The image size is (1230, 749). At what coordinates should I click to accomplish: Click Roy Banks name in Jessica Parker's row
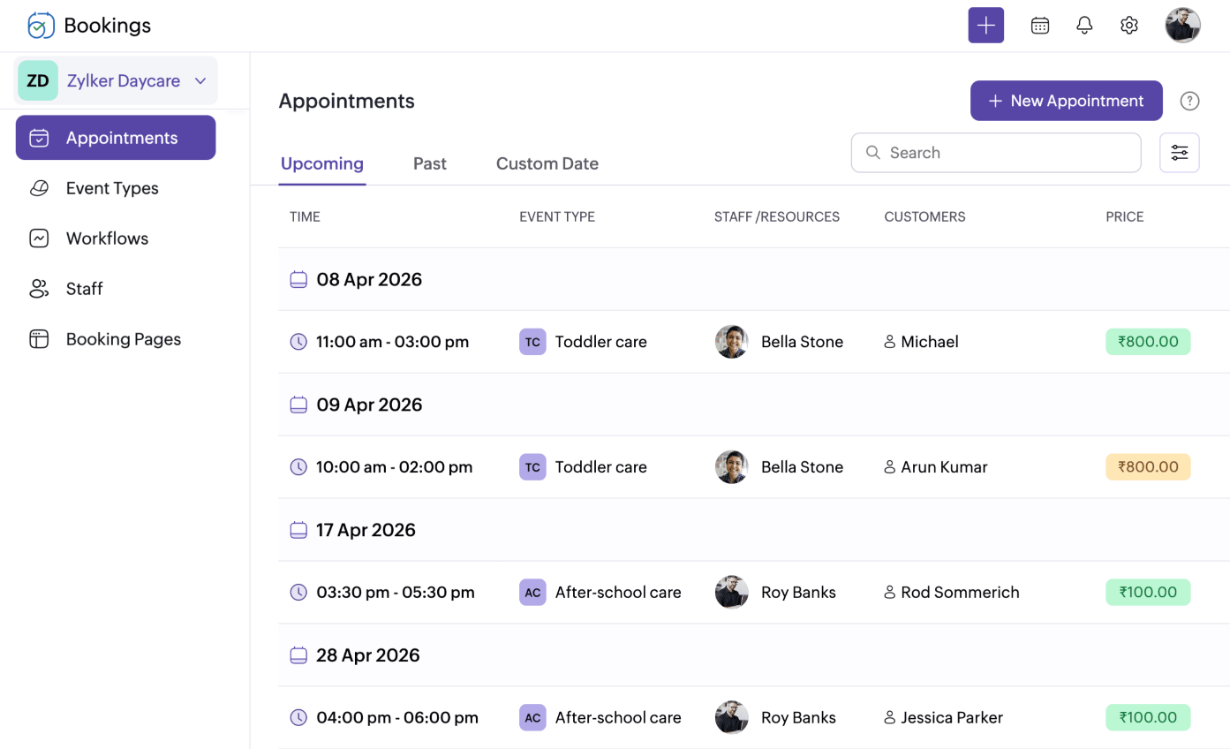tap(798, 717)
